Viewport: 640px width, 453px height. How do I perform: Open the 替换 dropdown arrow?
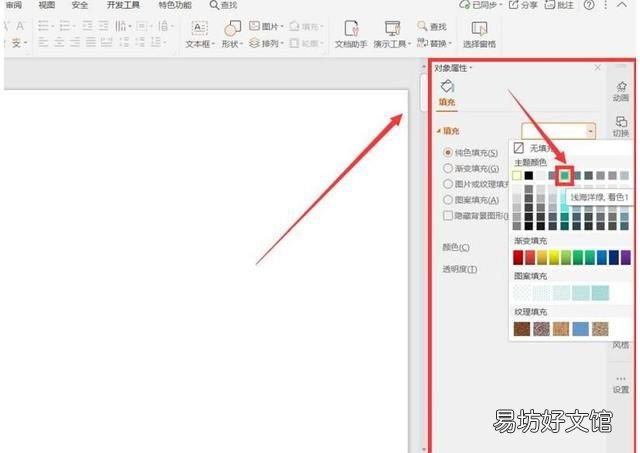pyautogui.click(x=450, y=43)
